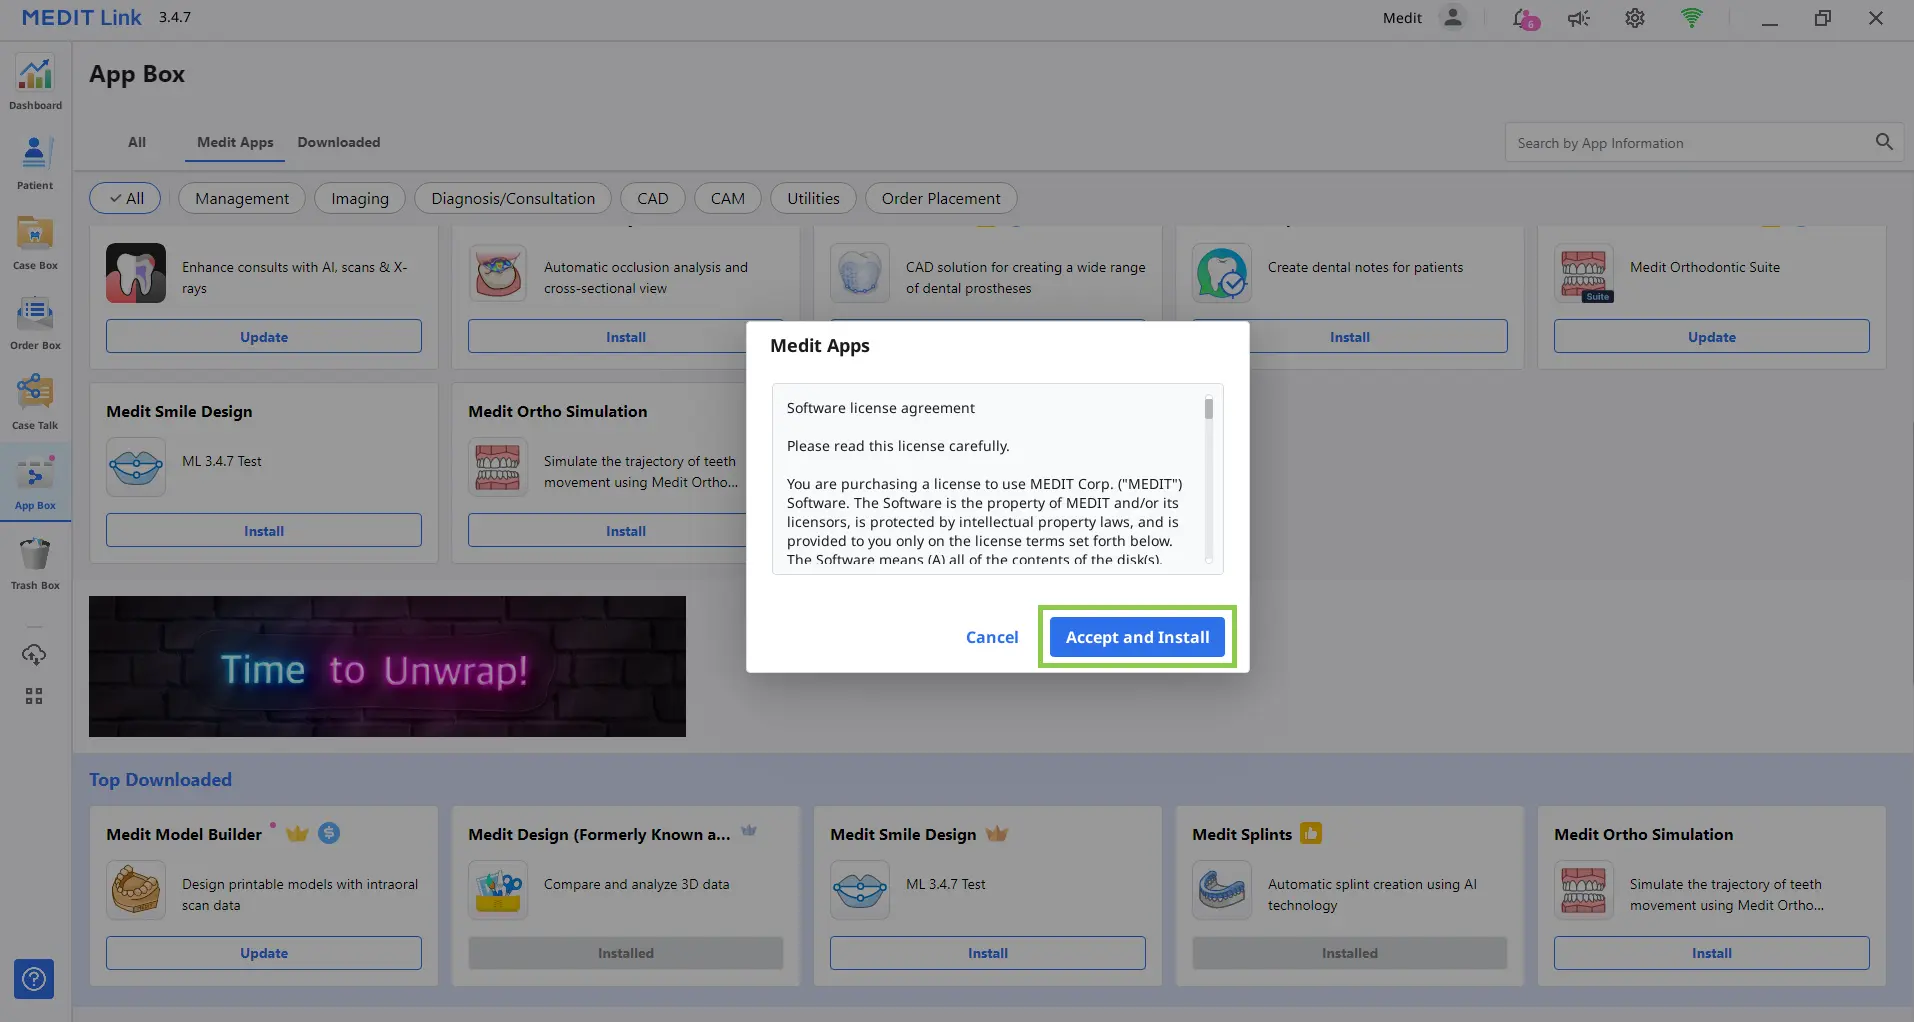Select the CAD category filter
1914x1022 pixels.
652,198
